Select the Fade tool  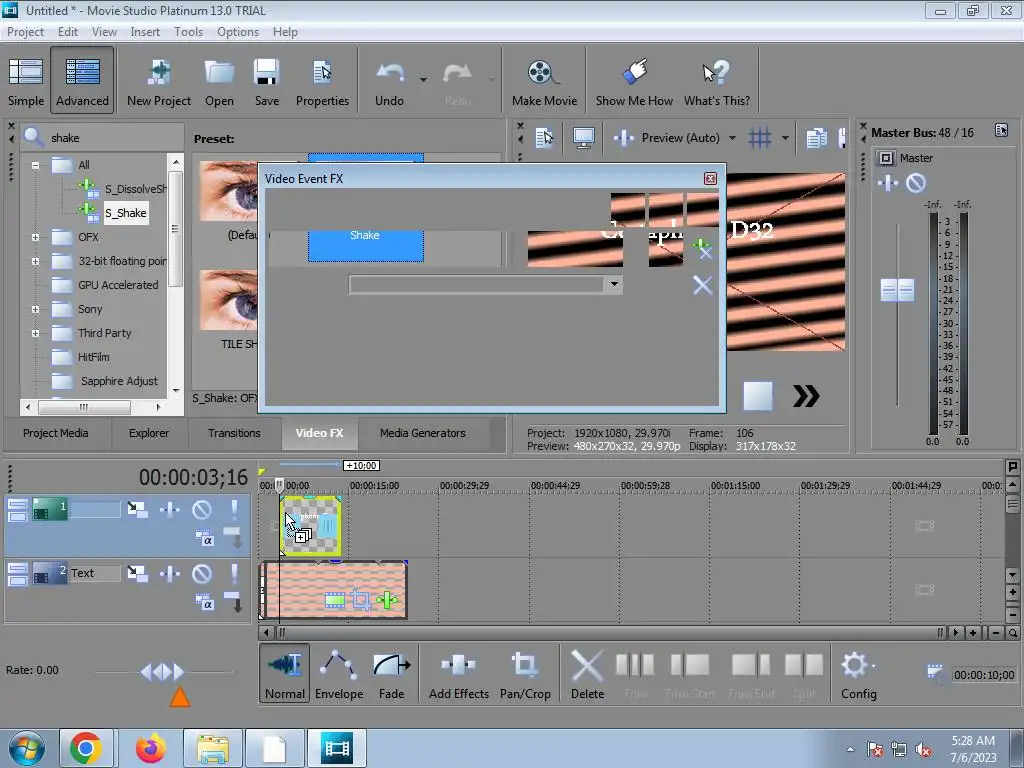coord(391,673)
